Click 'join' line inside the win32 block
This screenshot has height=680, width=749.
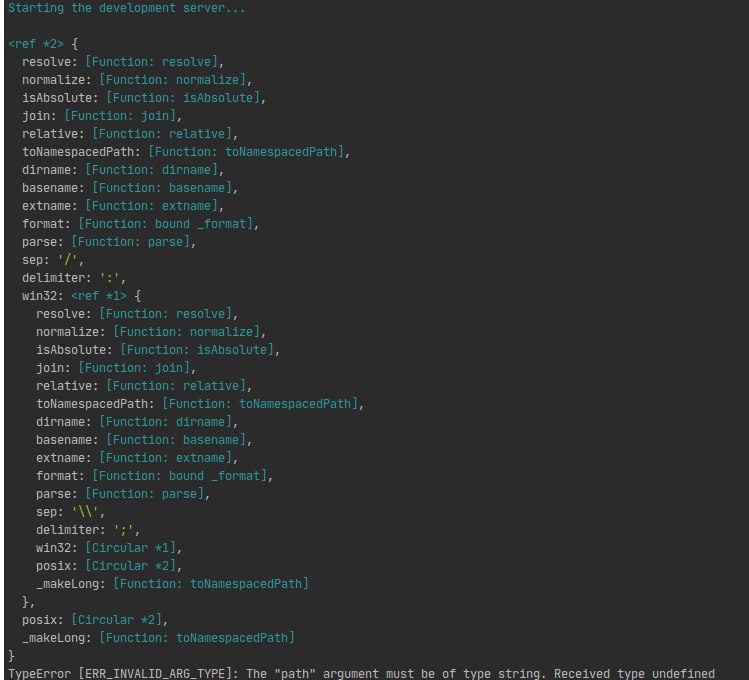116,368
